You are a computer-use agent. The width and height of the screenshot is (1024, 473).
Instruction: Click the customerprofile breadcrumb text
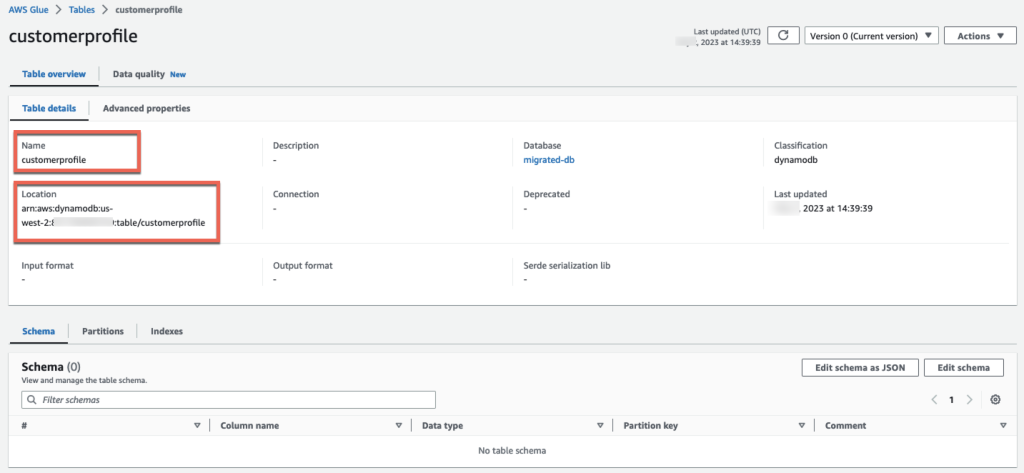148,10
